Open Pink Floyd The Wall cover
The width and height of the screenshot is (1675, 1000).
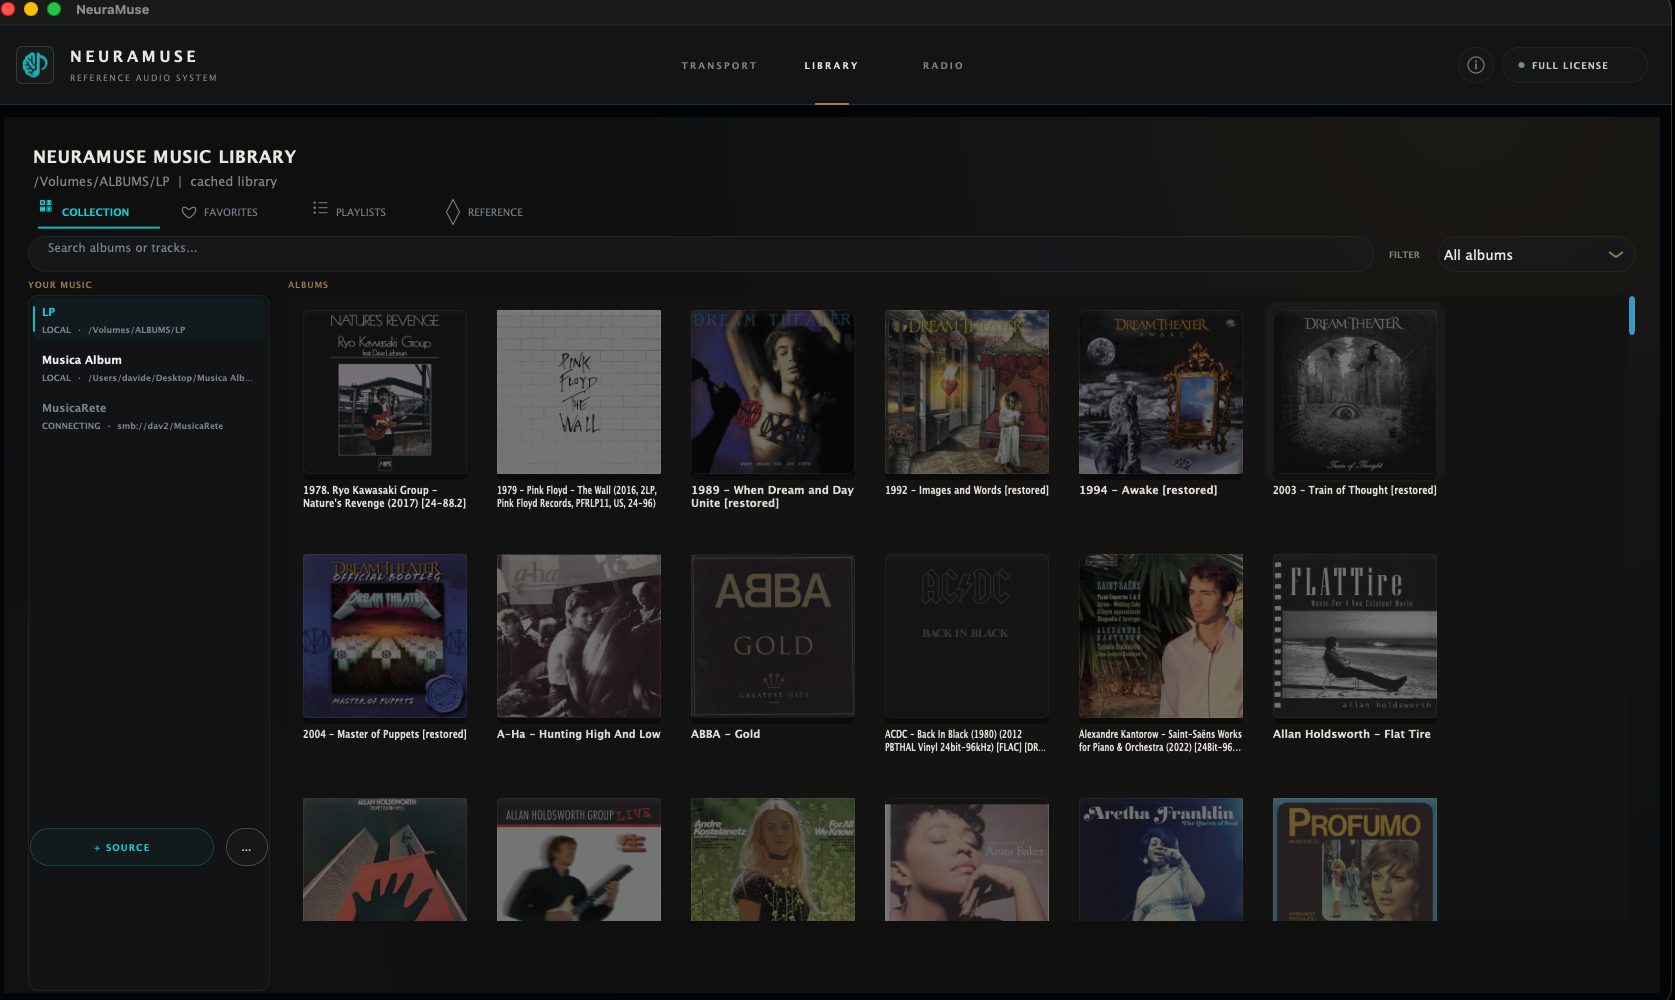coord(579,392)
